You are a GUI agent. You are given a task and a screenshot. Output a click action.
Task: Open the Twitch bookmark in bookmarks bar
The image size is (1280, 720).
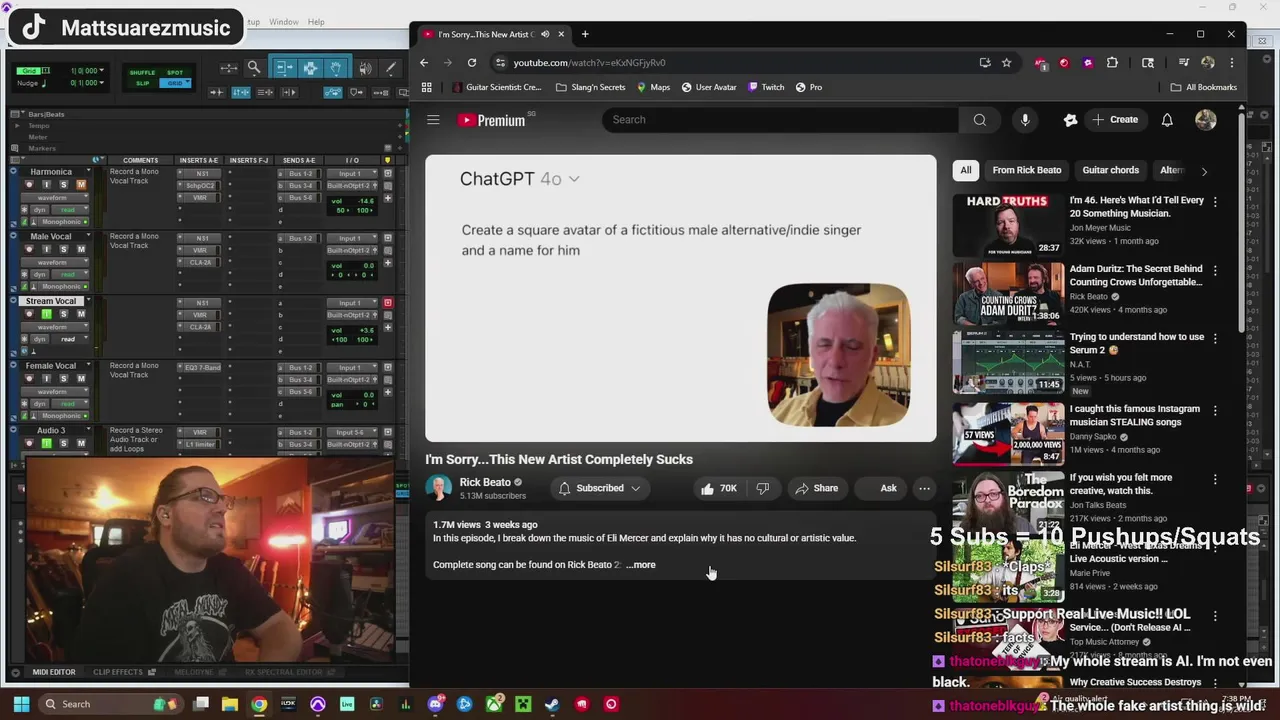(766, 87)
